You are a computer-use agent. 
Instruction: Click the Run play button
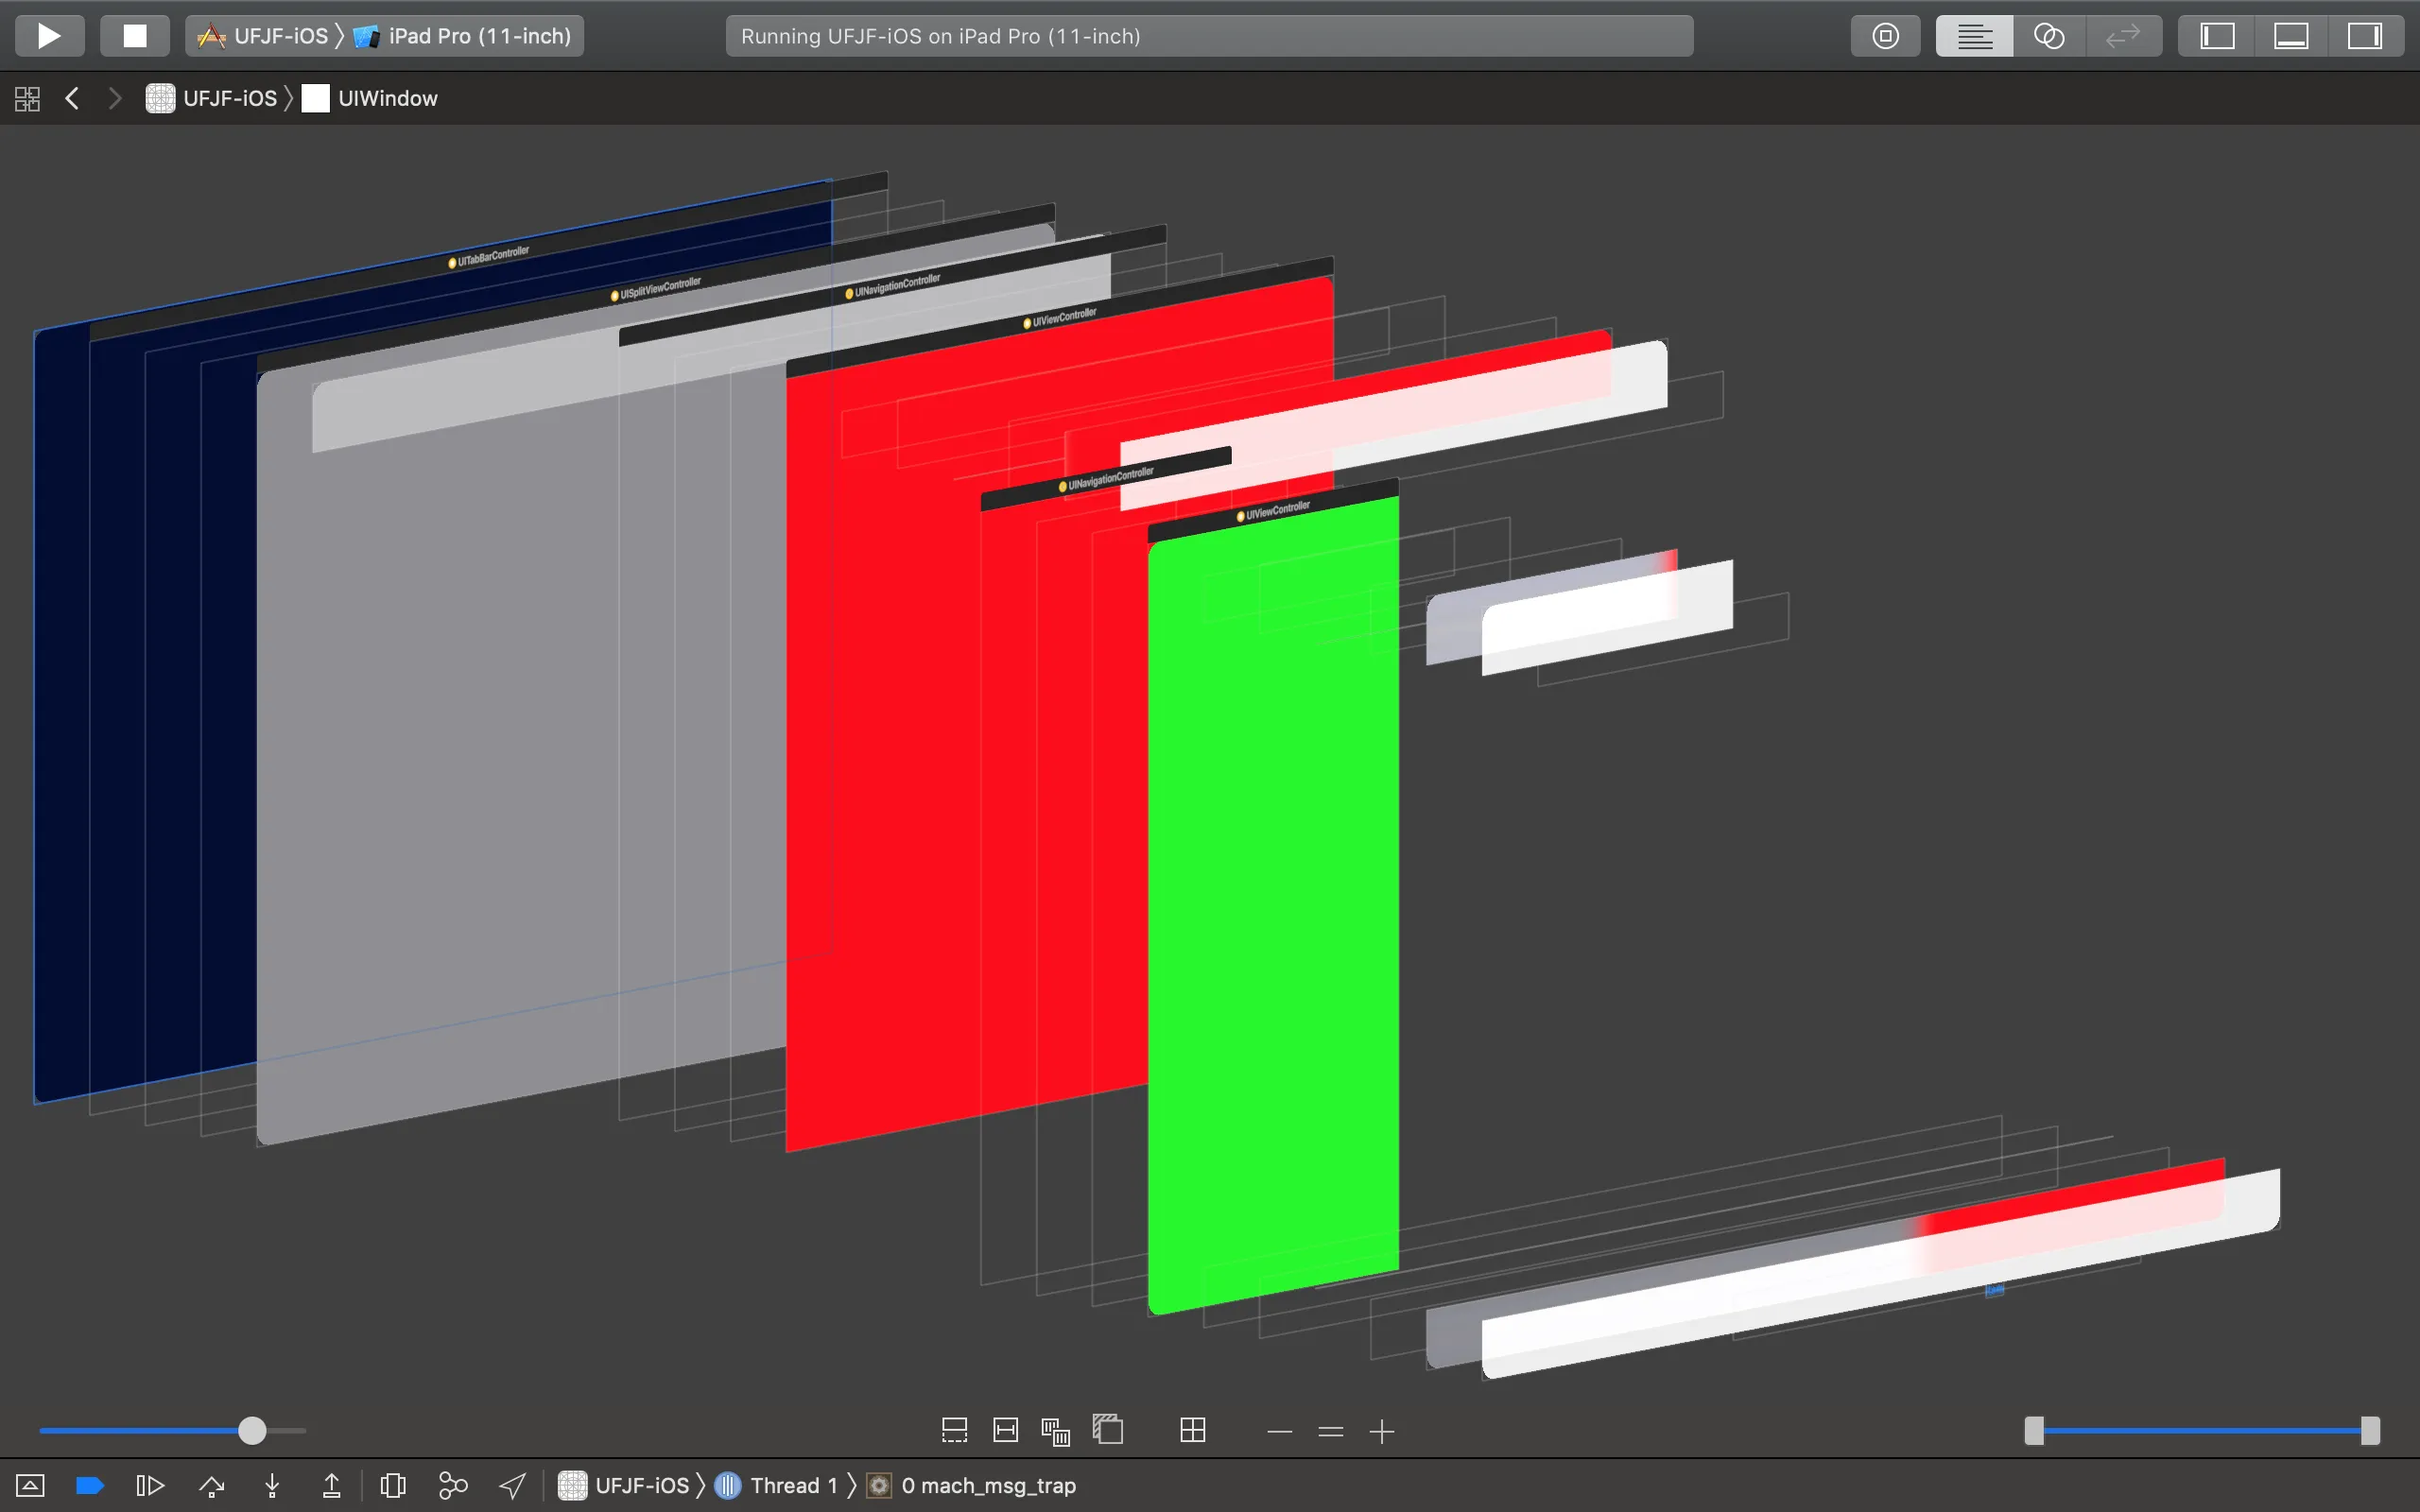49,36
